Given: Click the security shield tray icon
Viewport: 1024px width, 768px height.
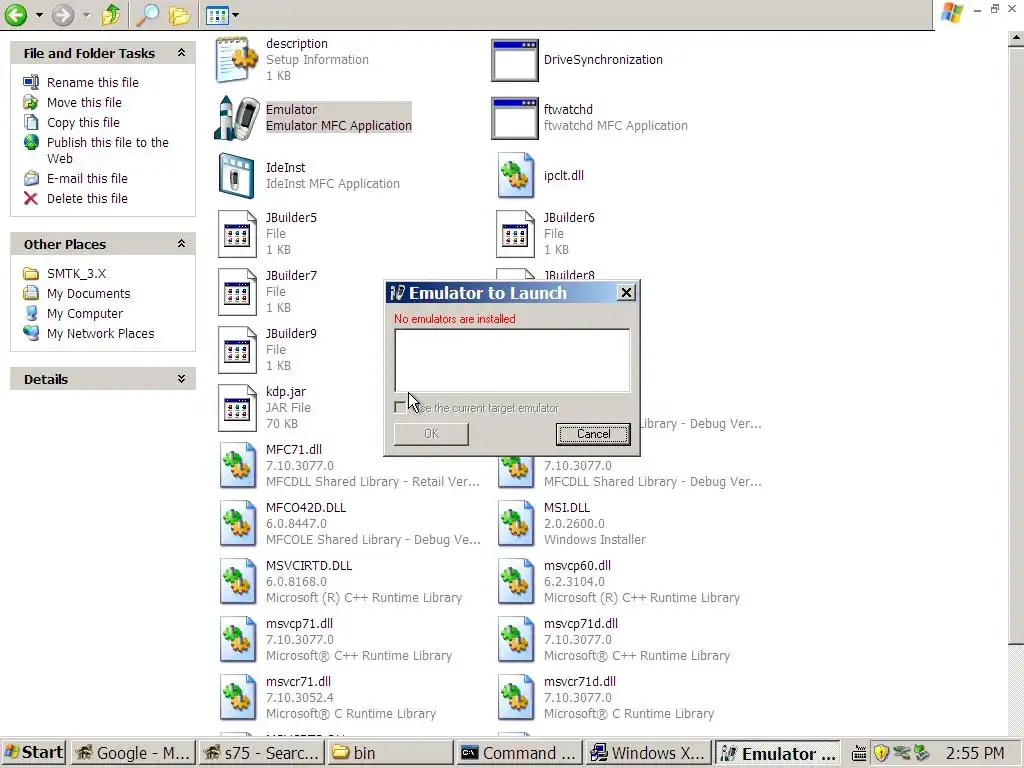Looking at the screenshot, I should pyautogui.click(x=881, y=754).
